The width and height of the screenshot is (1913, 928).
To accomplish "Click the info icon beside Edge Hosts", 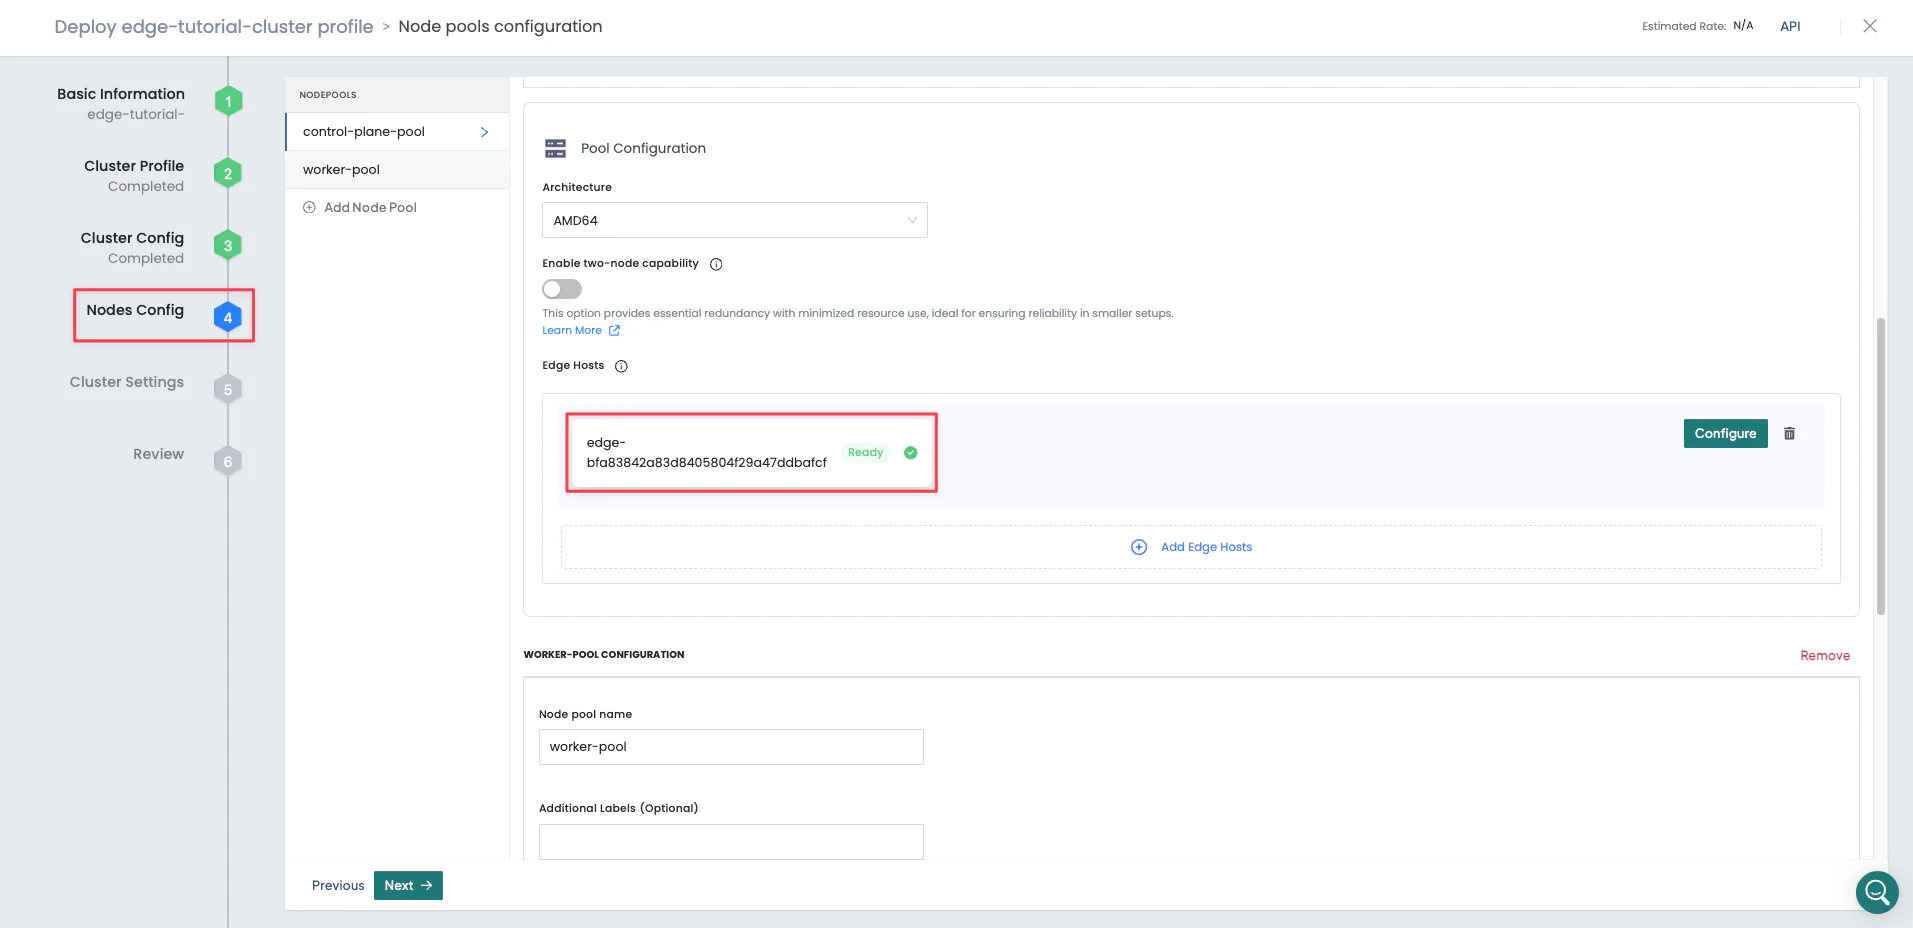I will click(x=621, y=366).
